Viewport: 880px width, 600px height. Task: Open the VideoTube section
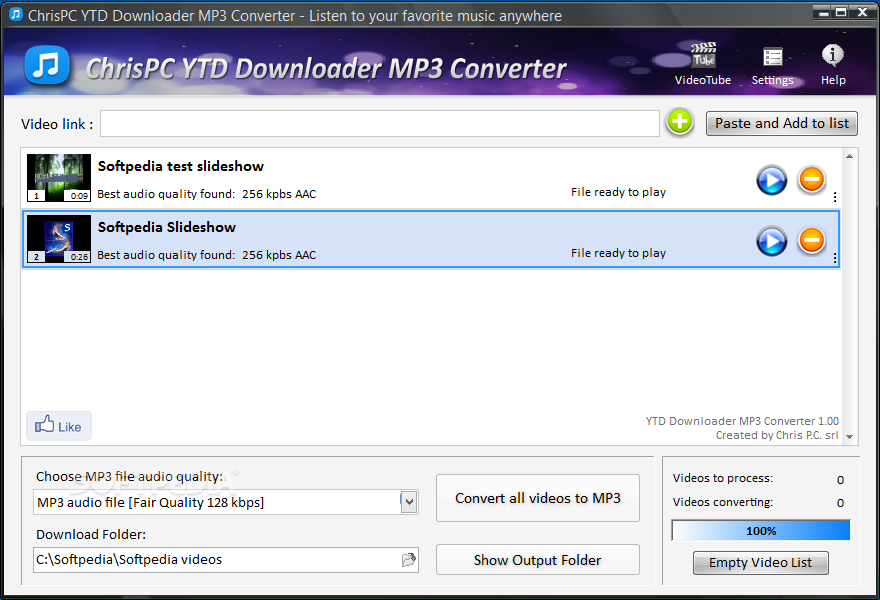703,64
